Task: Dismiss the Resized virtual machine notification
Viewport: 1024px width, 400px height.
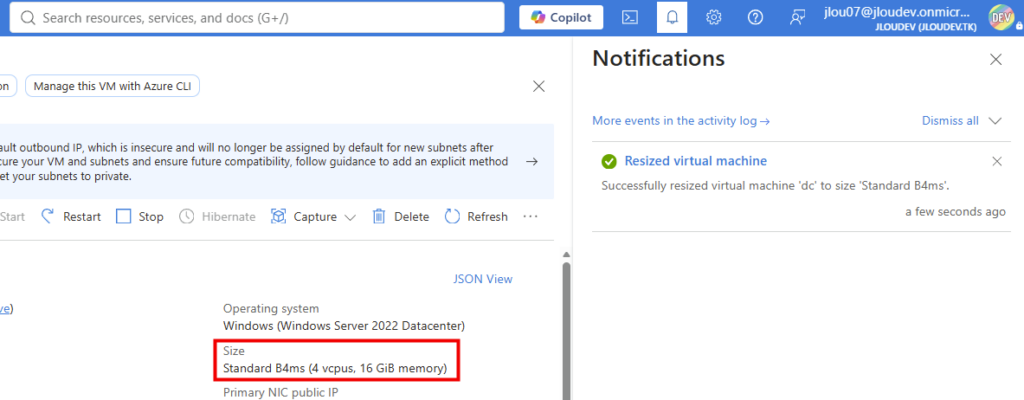Action: click(997, 161)
